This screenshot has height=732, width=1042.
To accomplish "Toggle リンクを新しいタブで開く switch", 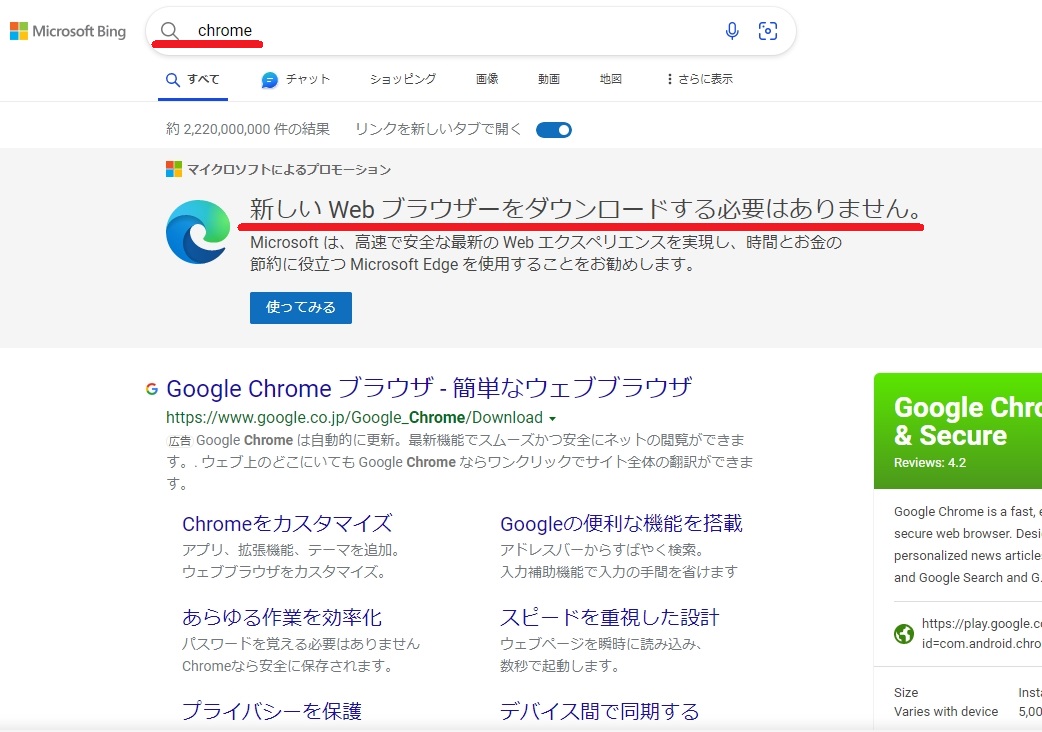I will click(x=554, y=130).
